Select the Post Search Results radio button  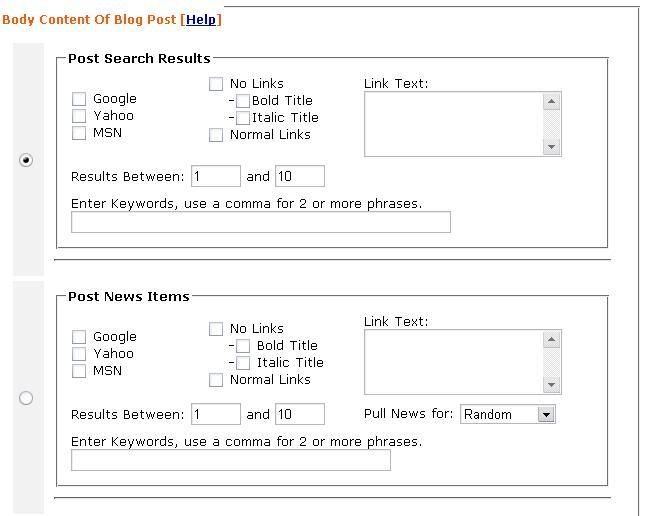pyautogui.click(x=26, y=160)
